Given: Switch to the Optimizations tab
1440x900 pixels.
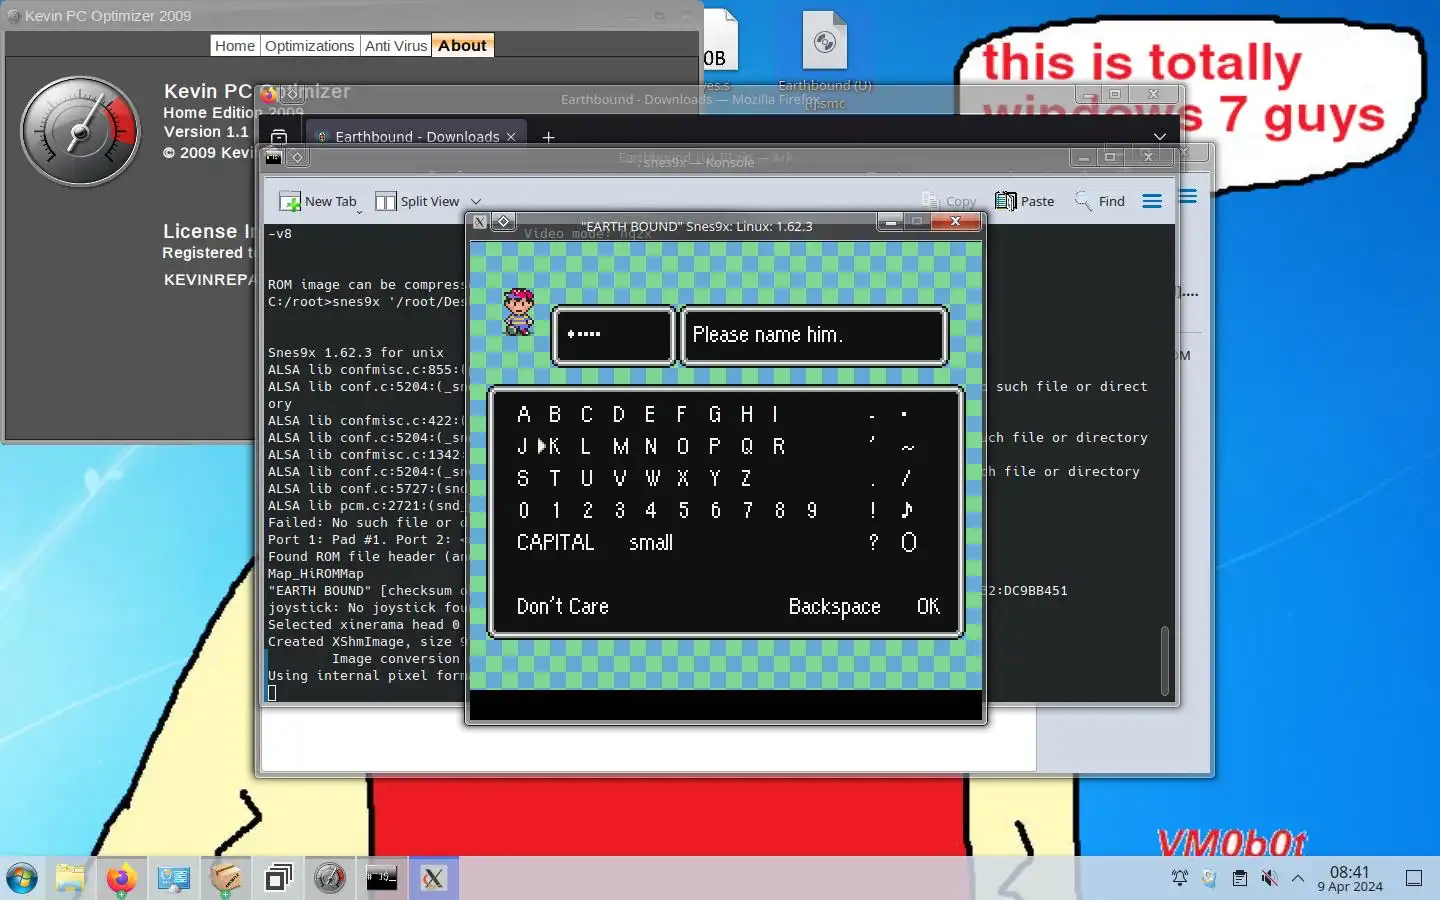Looking at the screenshot, I should [310, 46].
